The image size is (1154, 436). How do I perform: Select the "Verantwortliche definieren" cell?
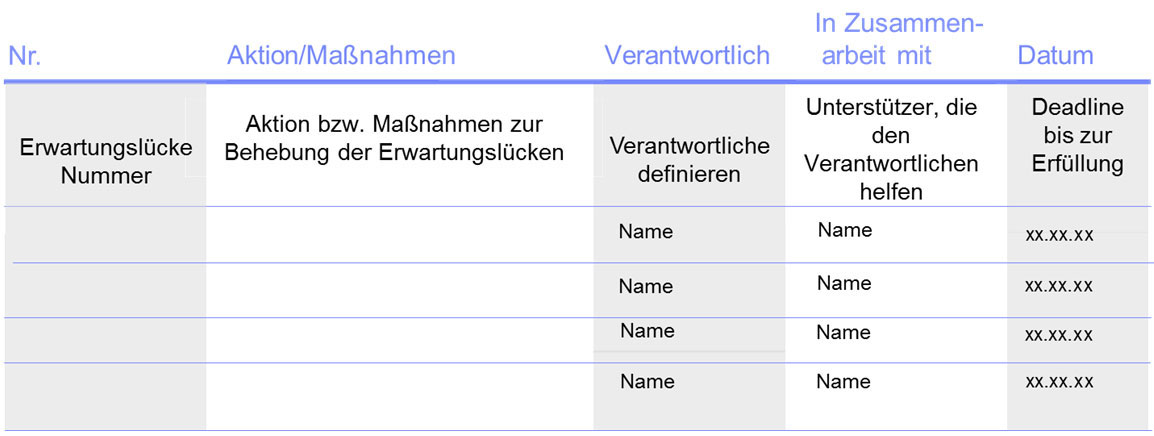[689, 159]
